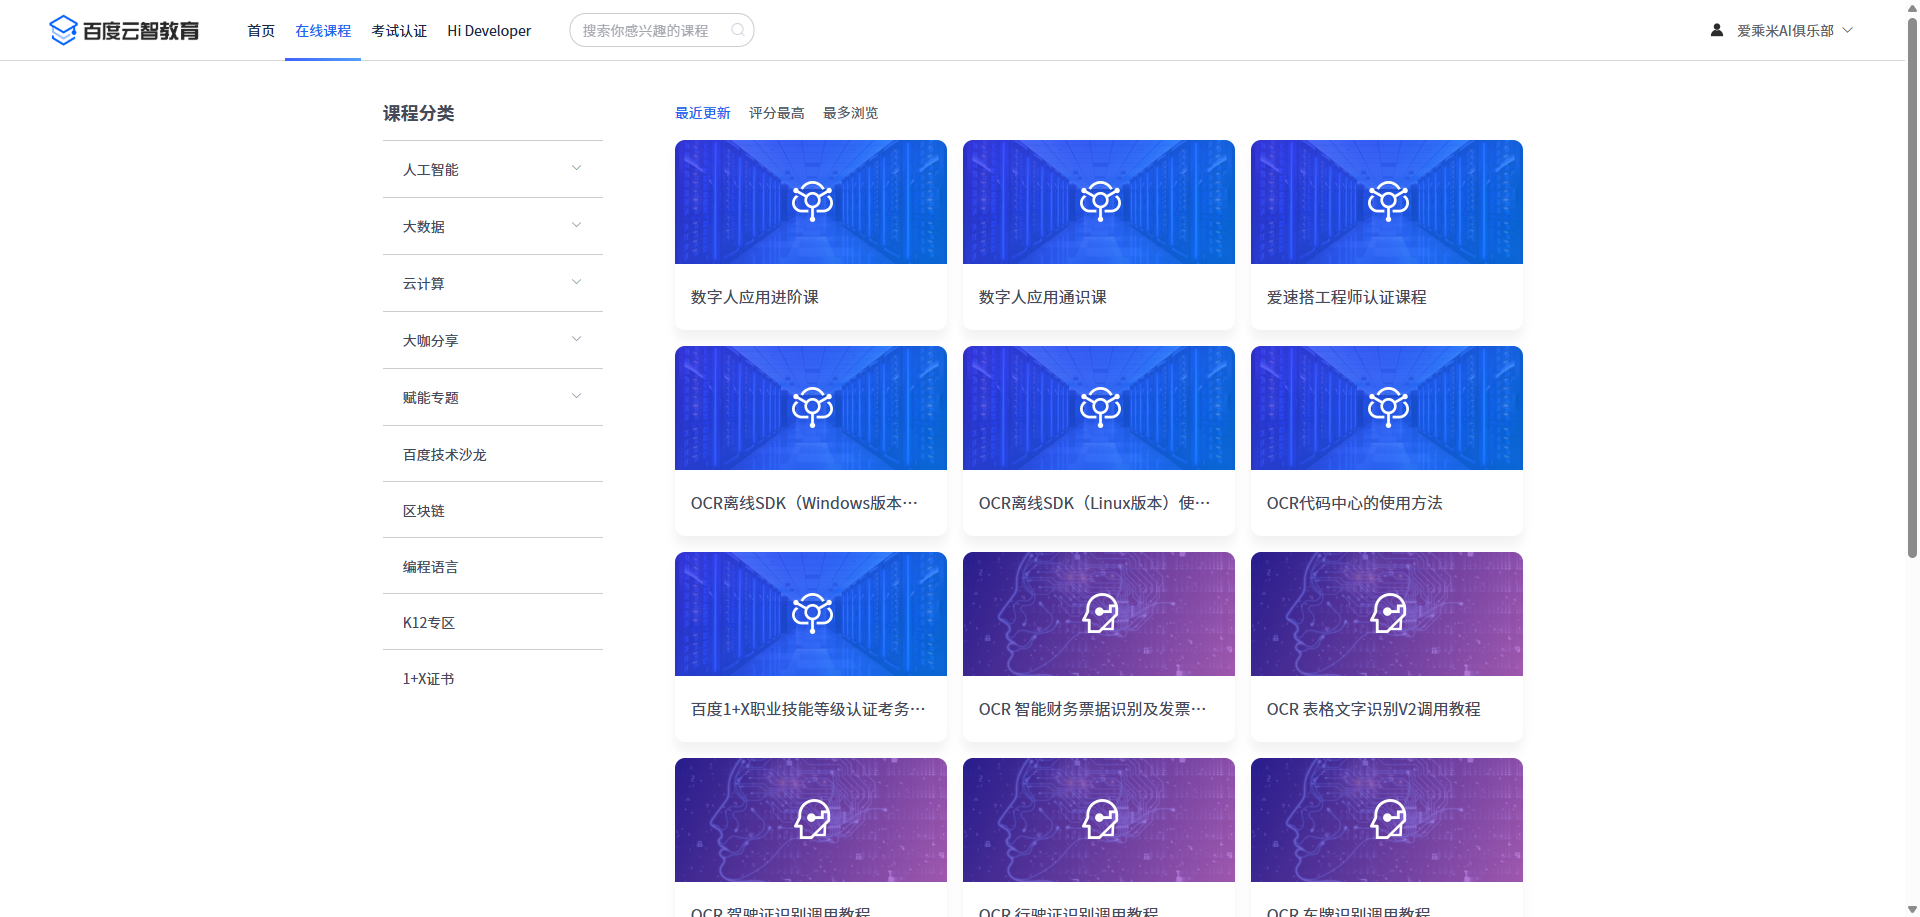
Task: Click the icon on 百度1+X职业技能 thumbnail
Action: pos(812,613)
